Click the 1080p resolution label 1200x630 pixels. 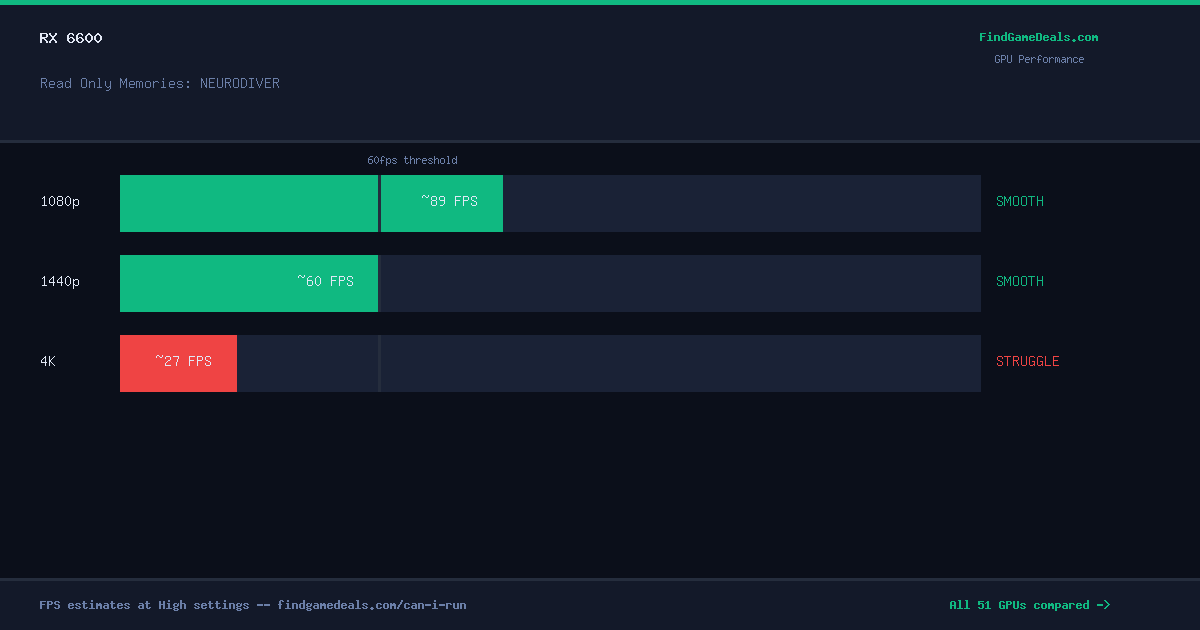click(60, 201)
